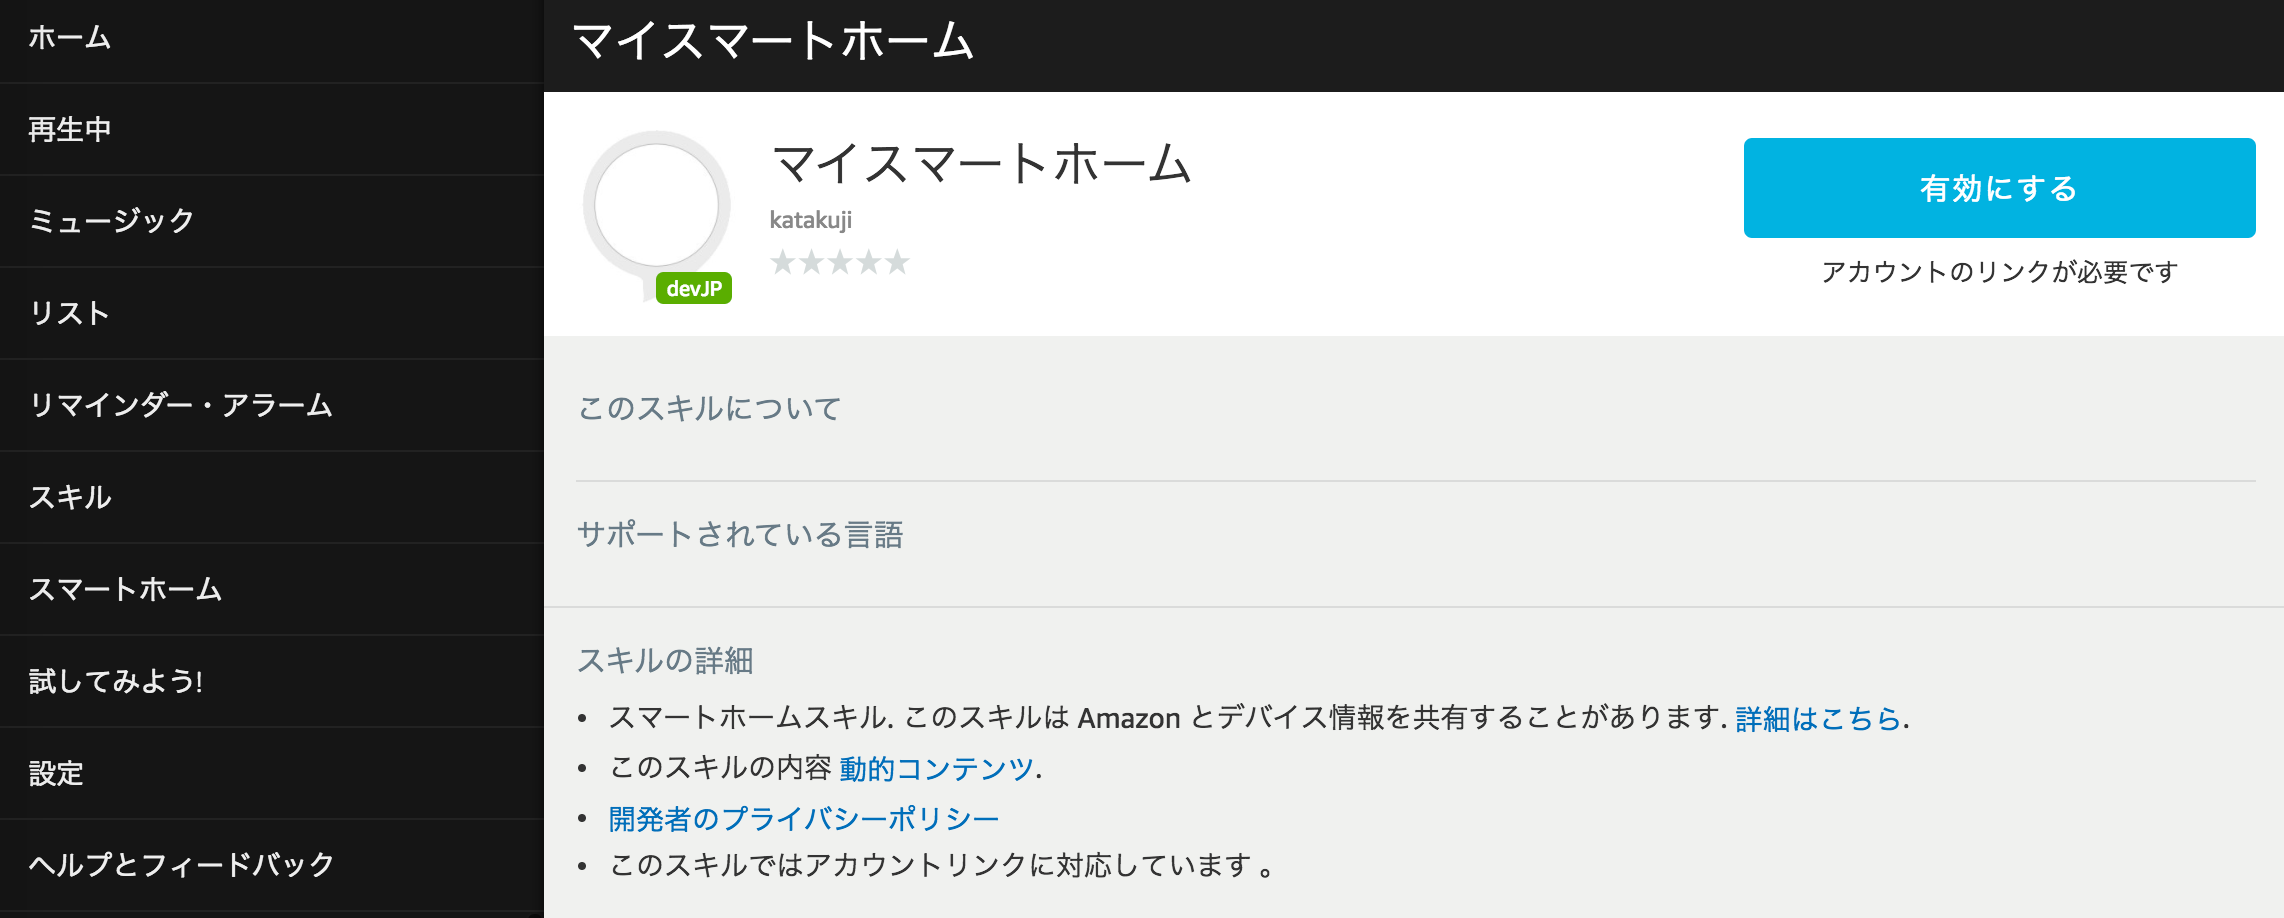
Task: Open the ホーム menu item
Action: coord(70,38)
